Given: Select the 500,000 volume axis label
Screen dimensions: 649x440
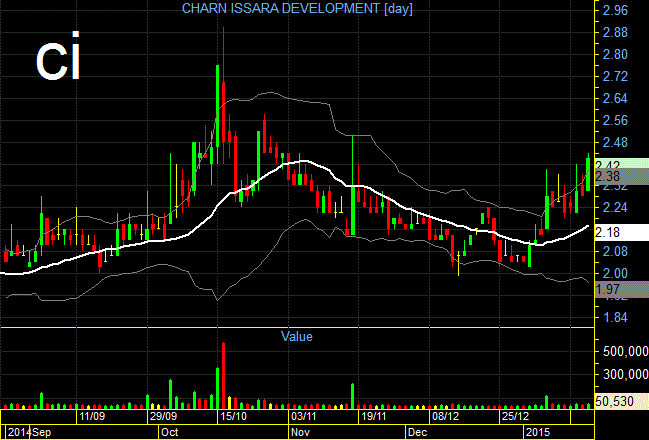Looking at the screenshot, I should 625,351.
